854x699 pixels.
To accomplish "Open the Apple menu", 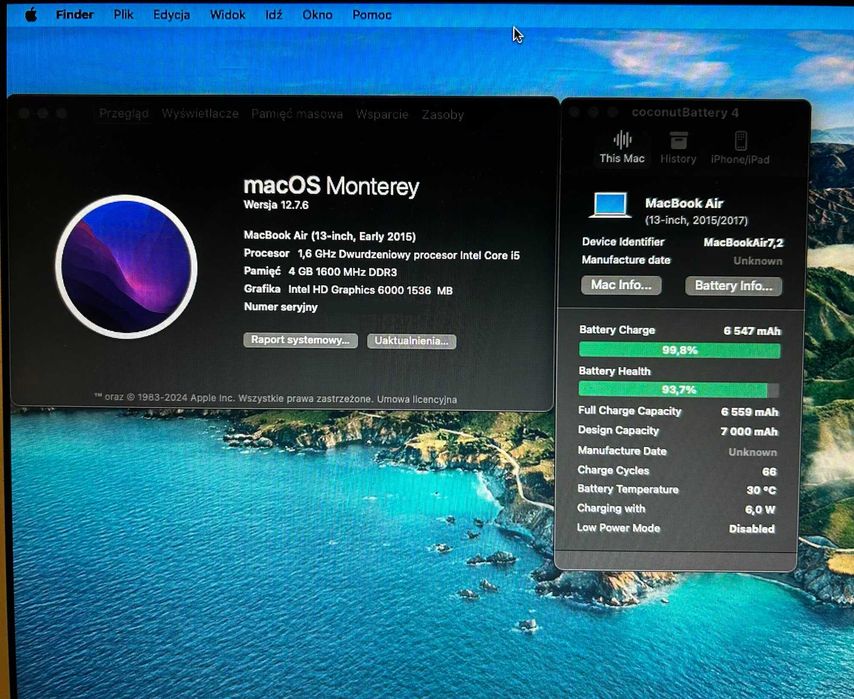I will [x=31, y=15].
